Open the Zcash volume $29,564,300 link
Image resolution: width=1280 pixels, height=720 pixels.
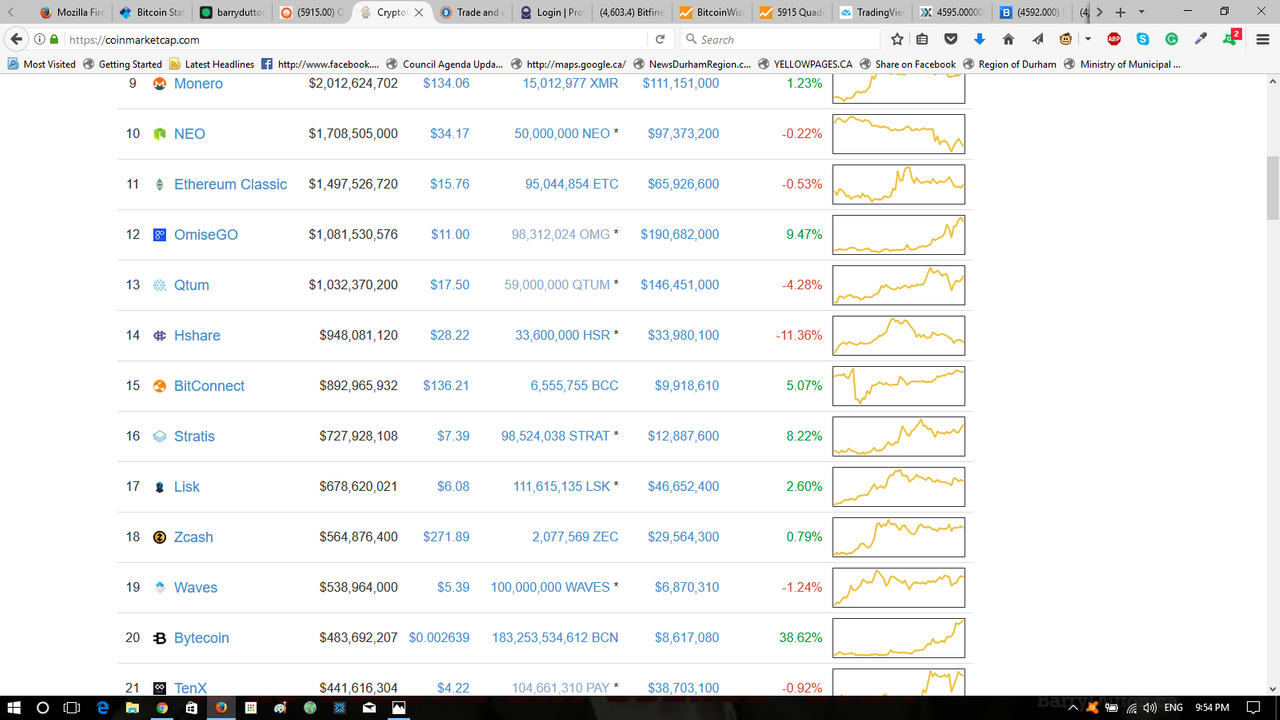[683, 537]
